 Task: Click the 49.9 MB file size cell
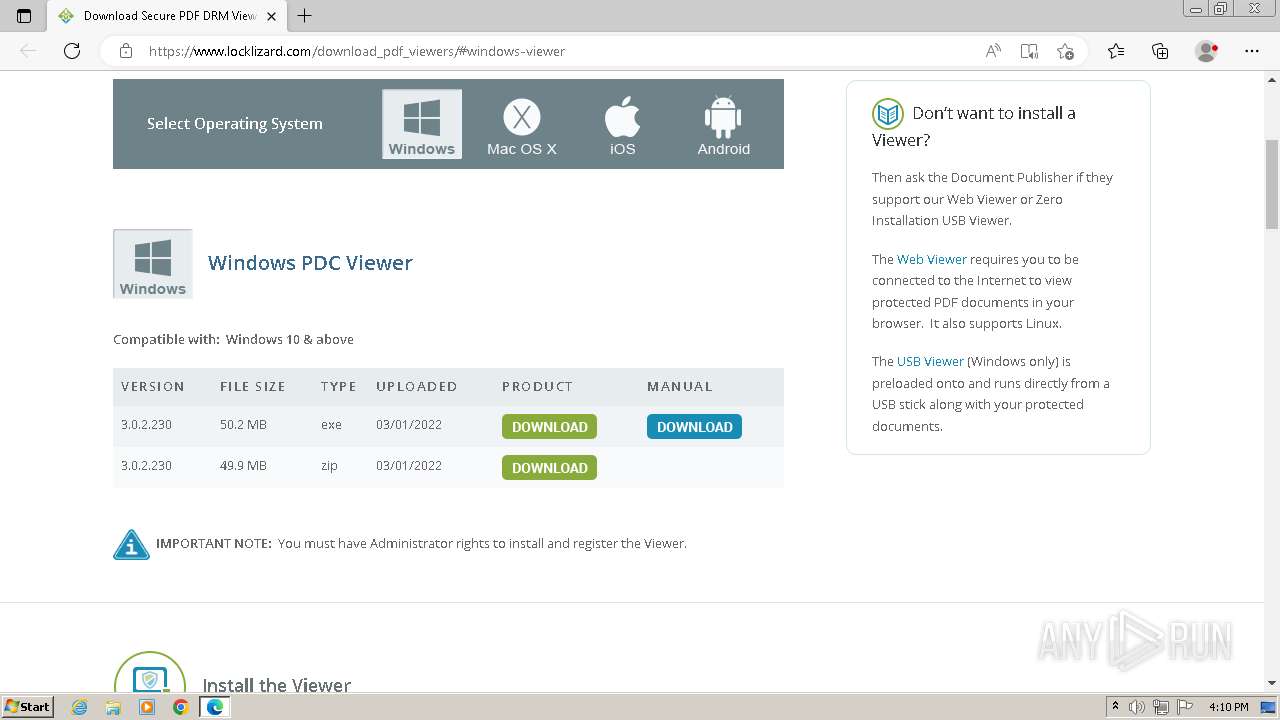click(243, 466)
